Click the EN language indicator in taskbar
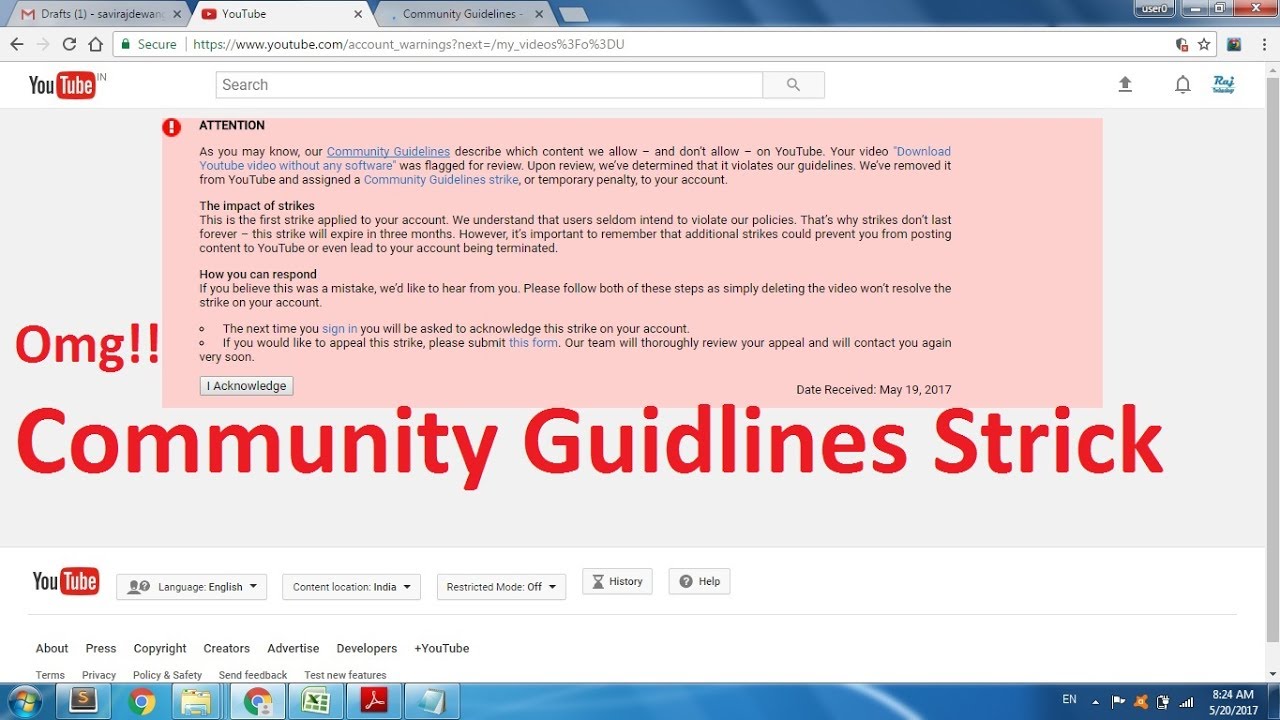 click(1069, 699)
